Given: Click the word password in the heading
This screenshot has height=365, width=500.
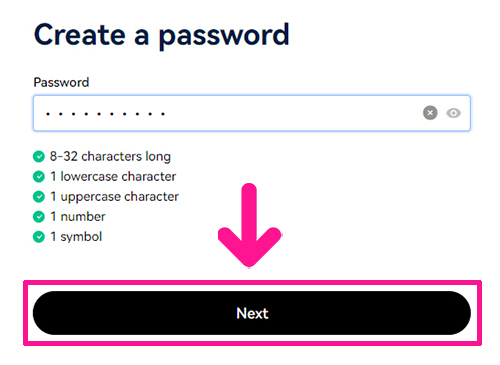Looking at the screenshot, I should point(224,36).
